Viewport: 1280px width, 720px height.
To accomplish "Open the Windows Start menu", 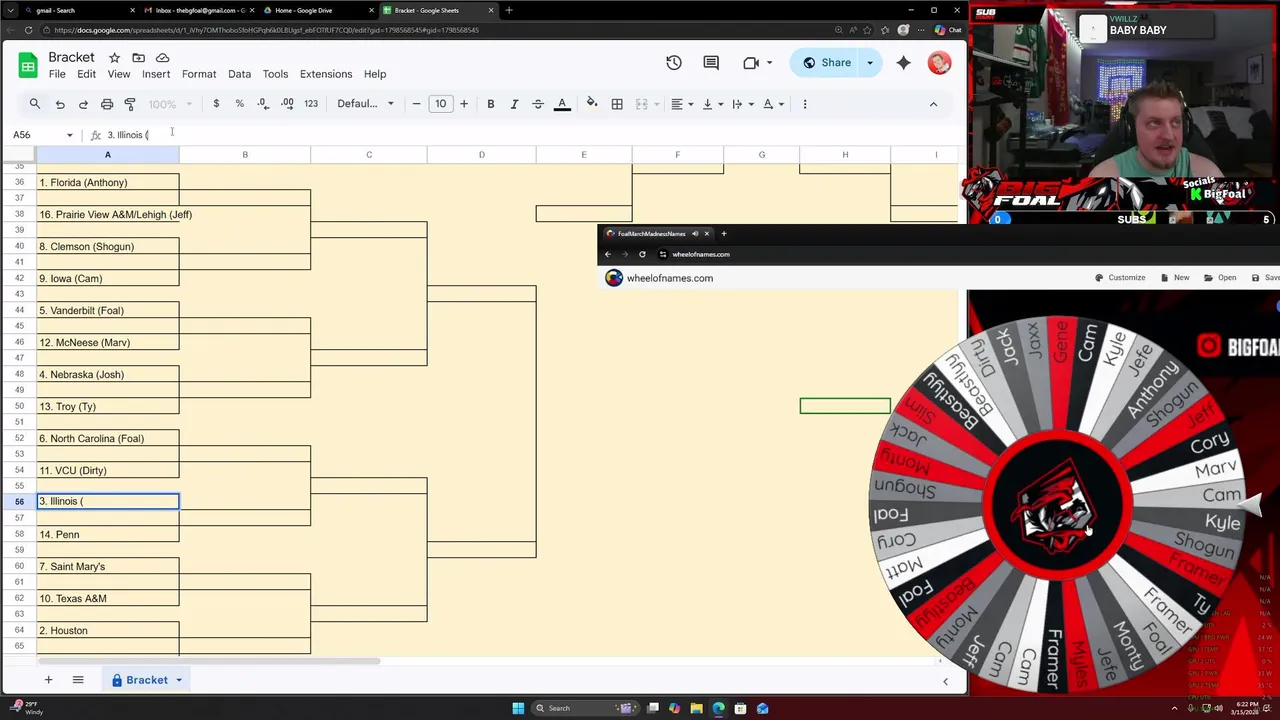I will [x=518, y=708].
